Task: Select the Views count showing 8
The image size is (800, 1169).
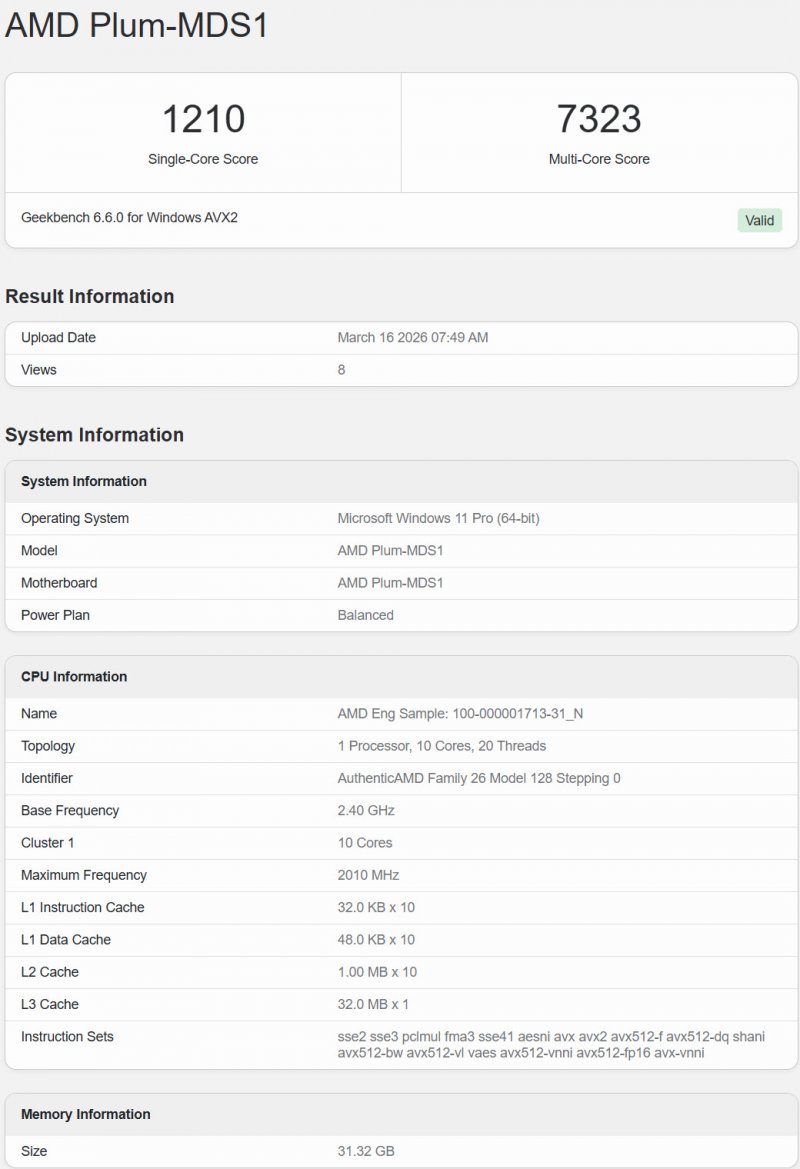Action: click(x=341, y=369)
